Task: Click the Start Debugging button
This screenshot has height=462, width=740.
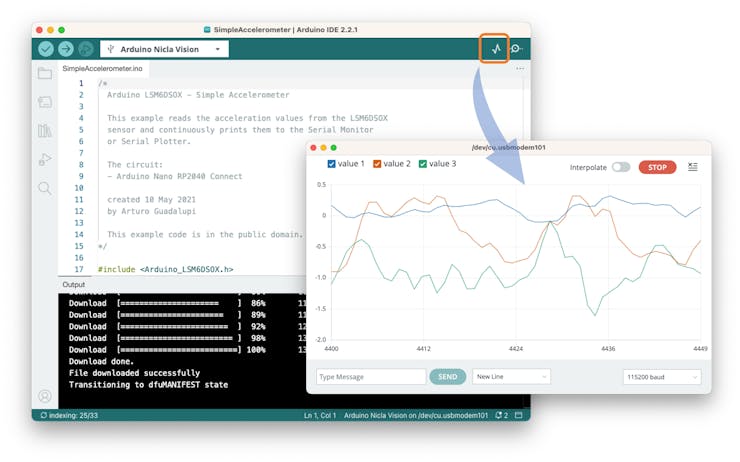Action: pos(86,49)
